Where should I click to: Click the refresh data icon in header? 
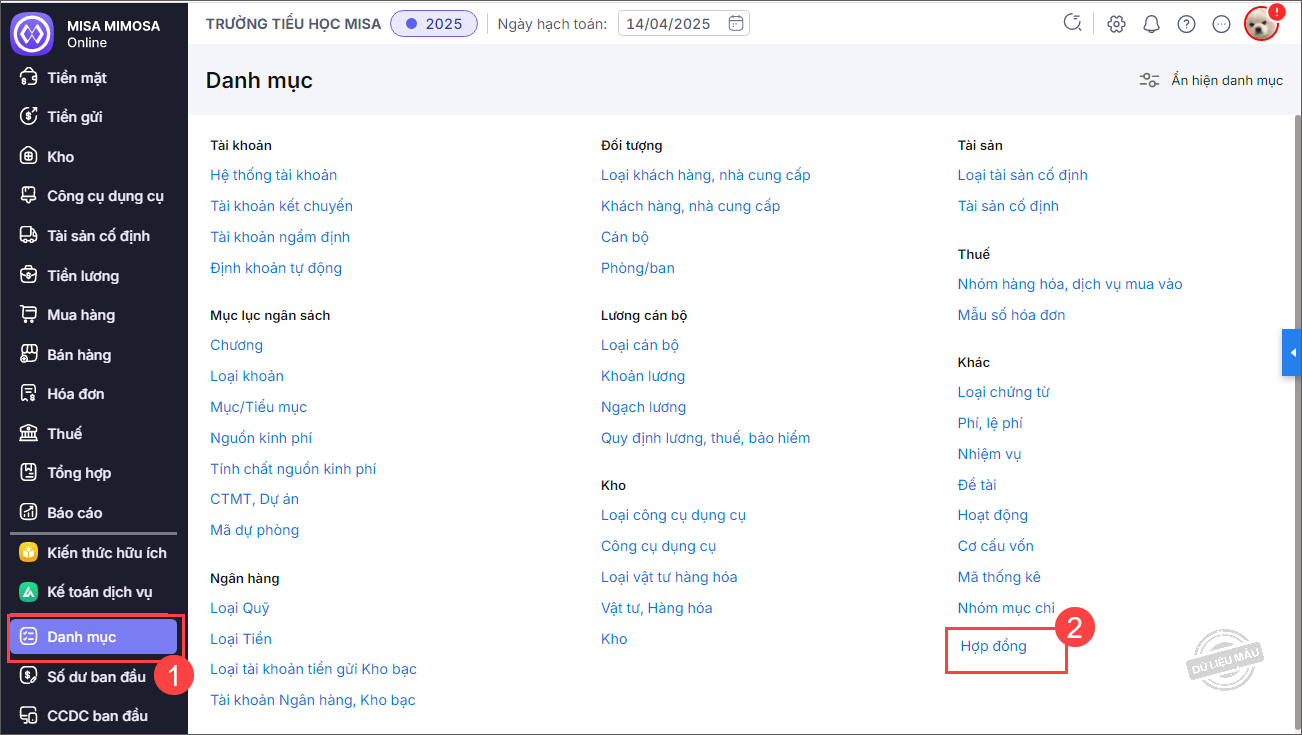(x=1073, y=23)
